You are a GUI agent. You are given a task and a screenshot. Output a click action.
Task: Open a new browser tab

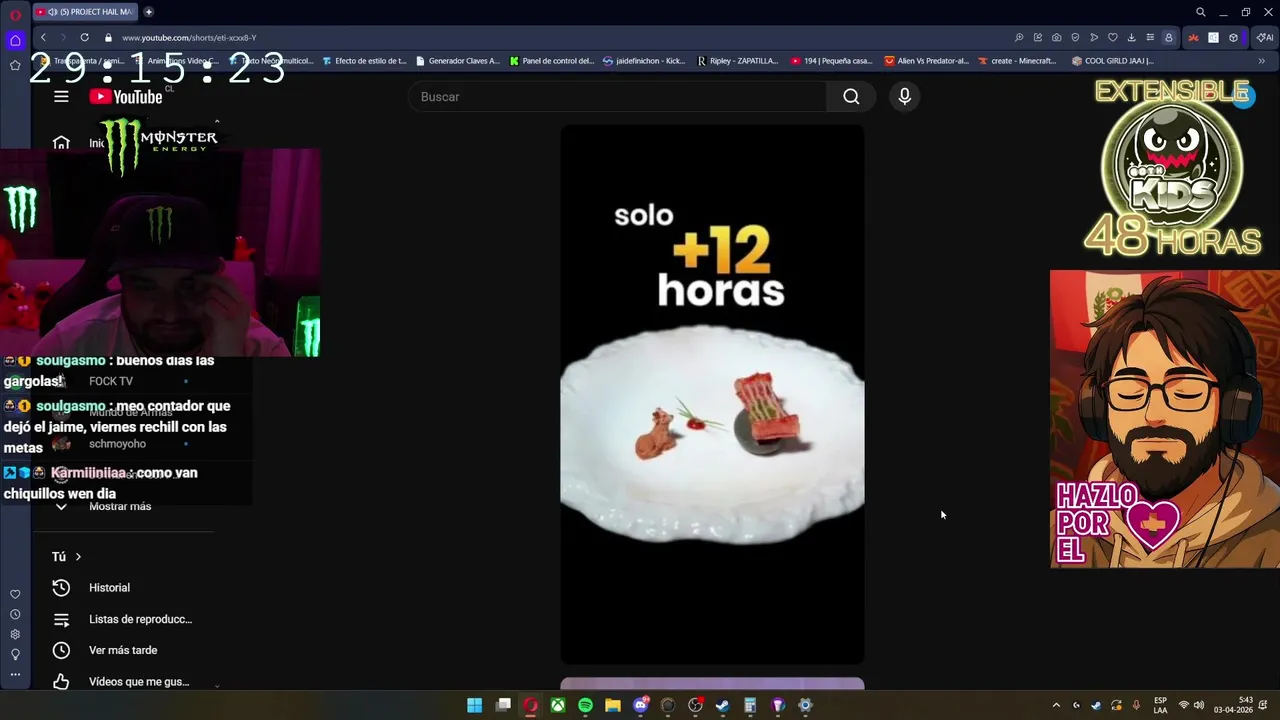(x=148, y=12)
